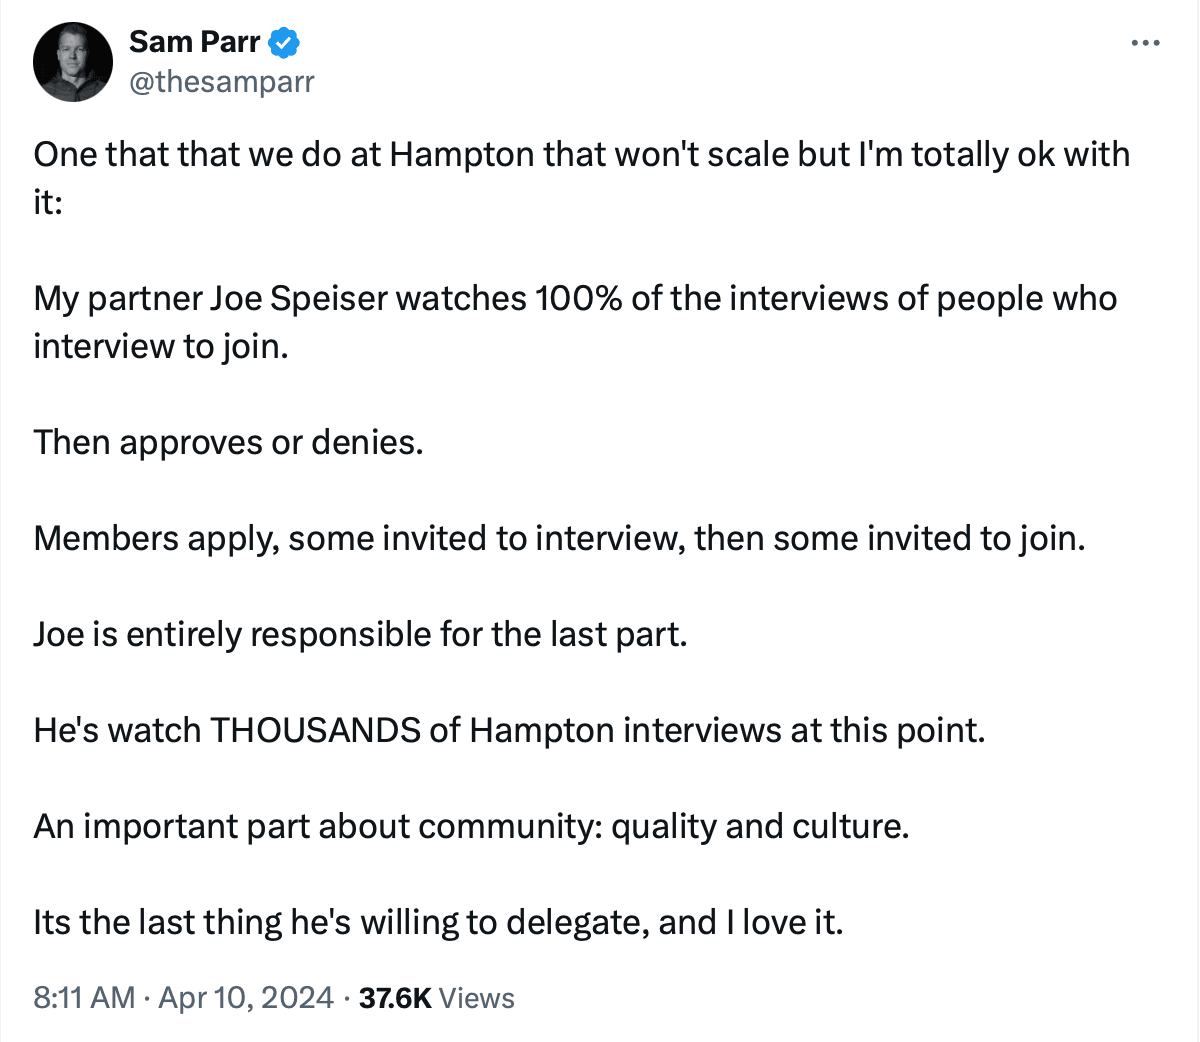Click the "interview to join." line

click(x=160, y=346)
